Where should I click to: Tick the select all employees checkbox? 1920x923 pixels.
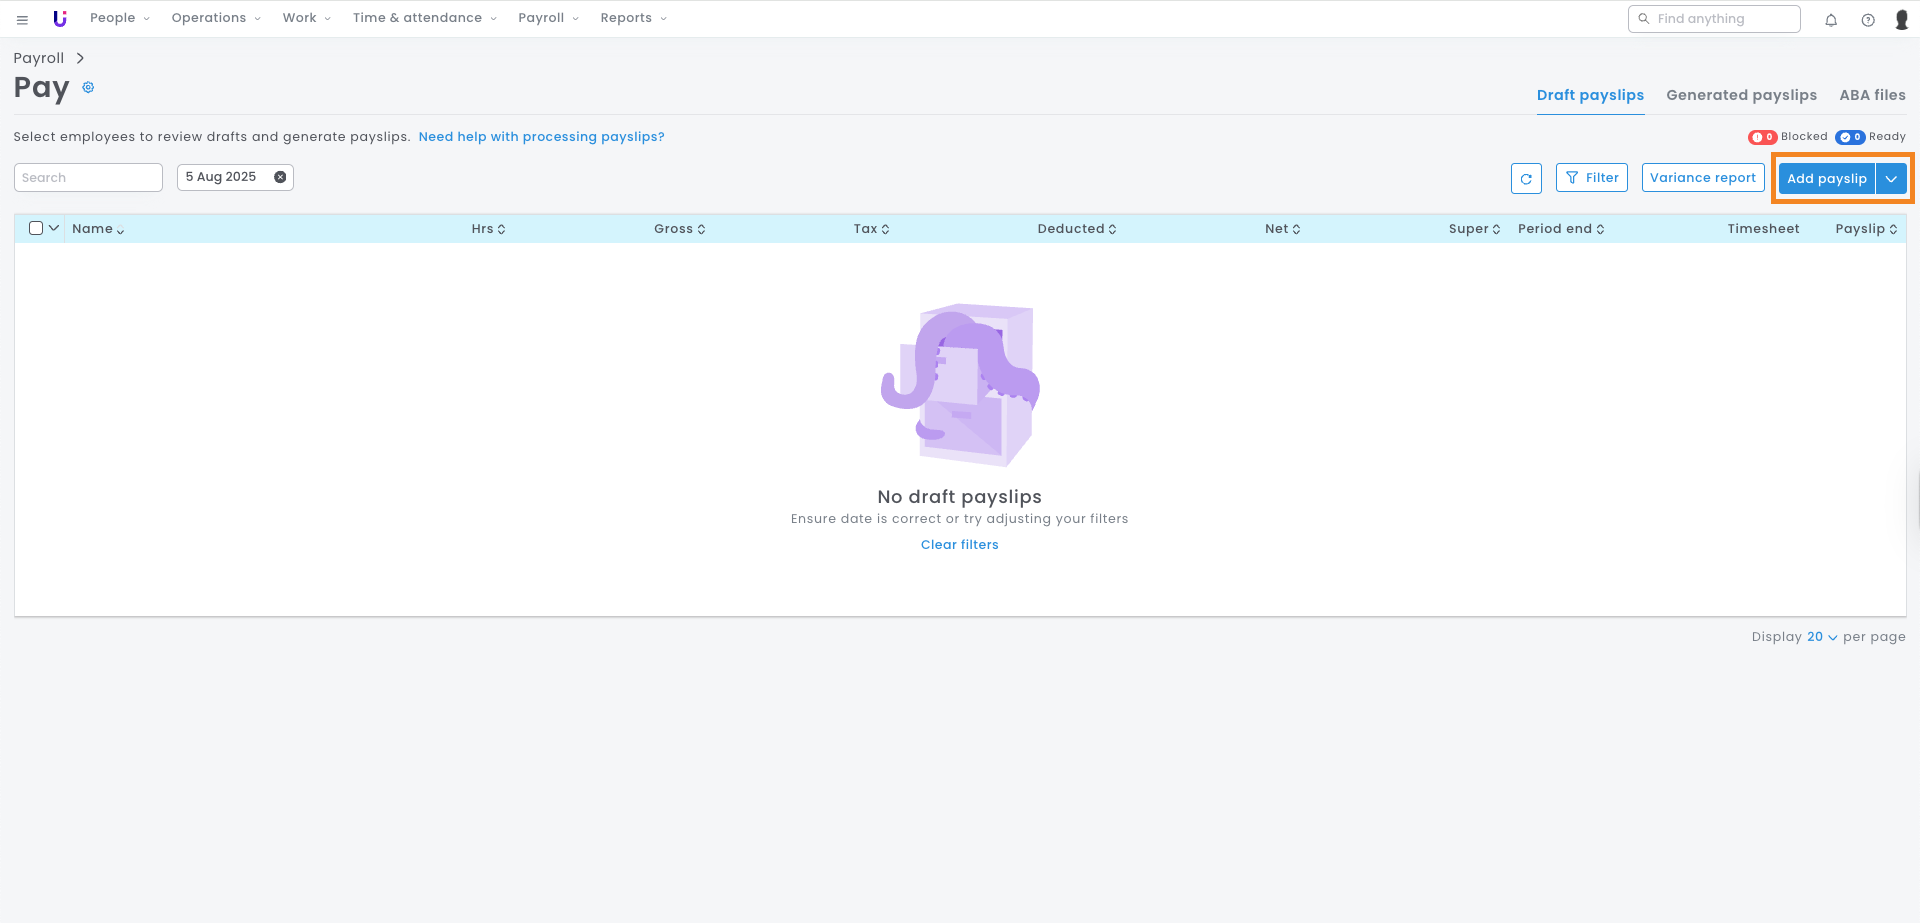pyautogui.click(x=36, y=228)
